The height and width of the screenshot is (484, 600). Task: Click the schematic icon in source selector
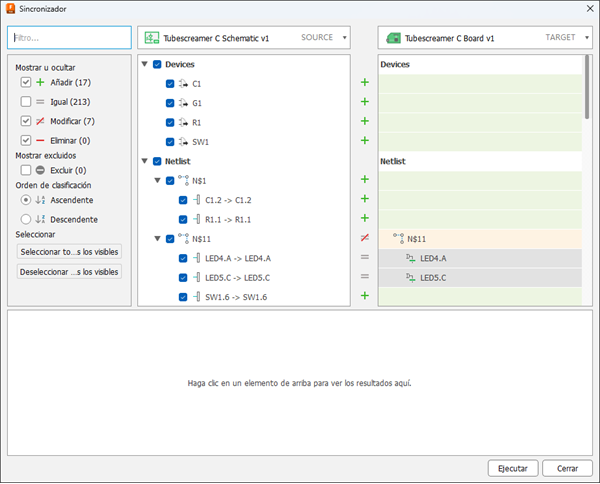pyautogui.click(x=152, y=38)
